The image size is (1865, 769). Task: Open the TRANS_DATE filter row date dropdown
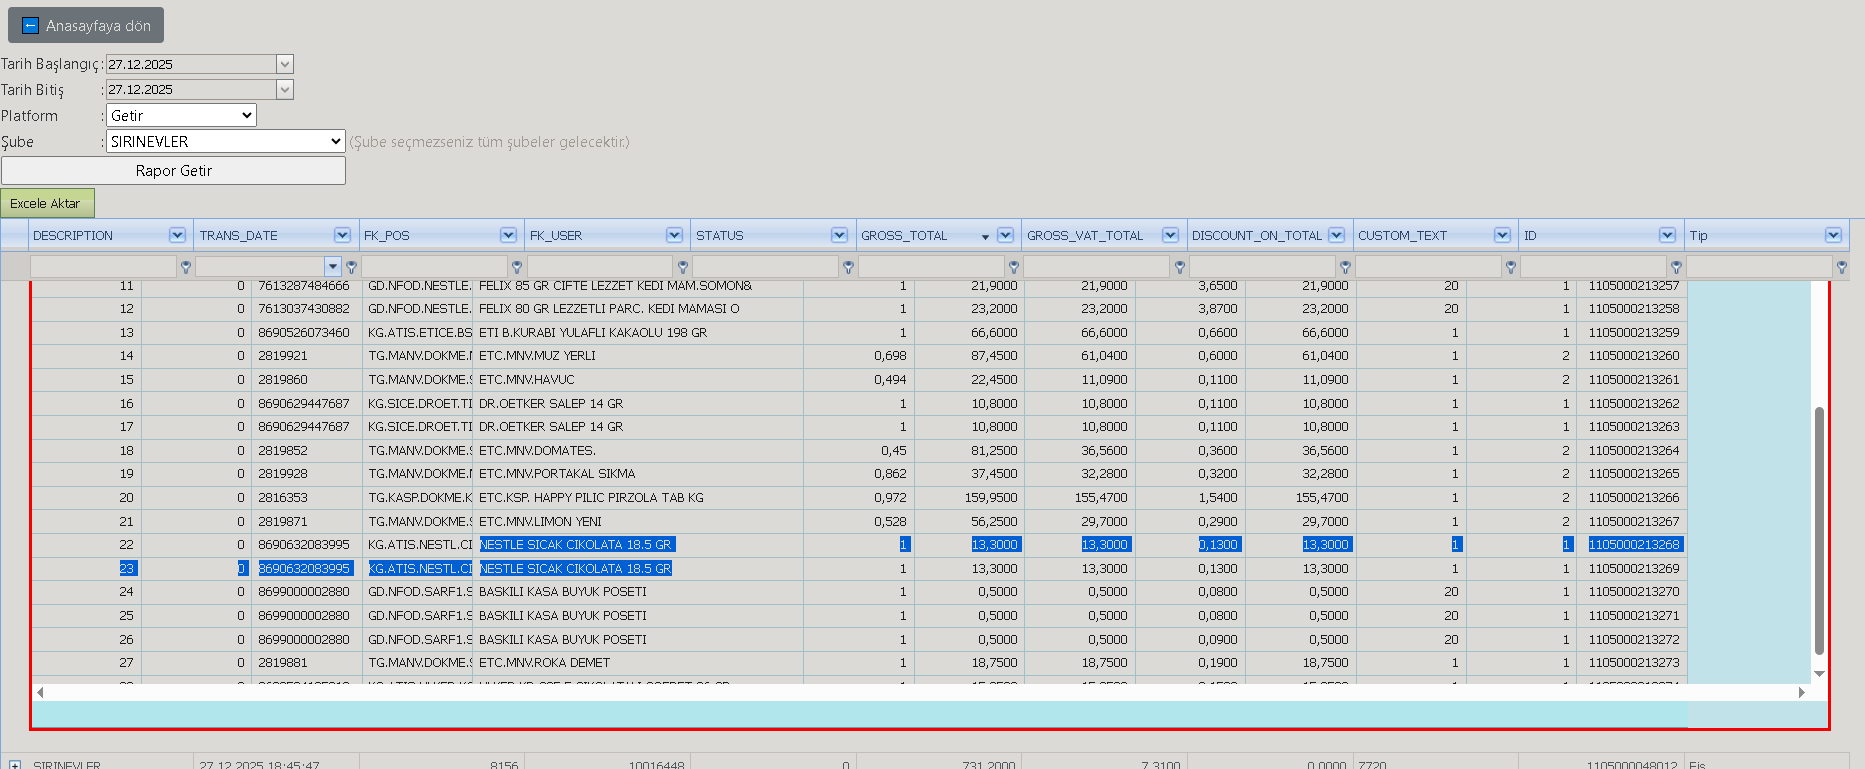coord(333,267)
